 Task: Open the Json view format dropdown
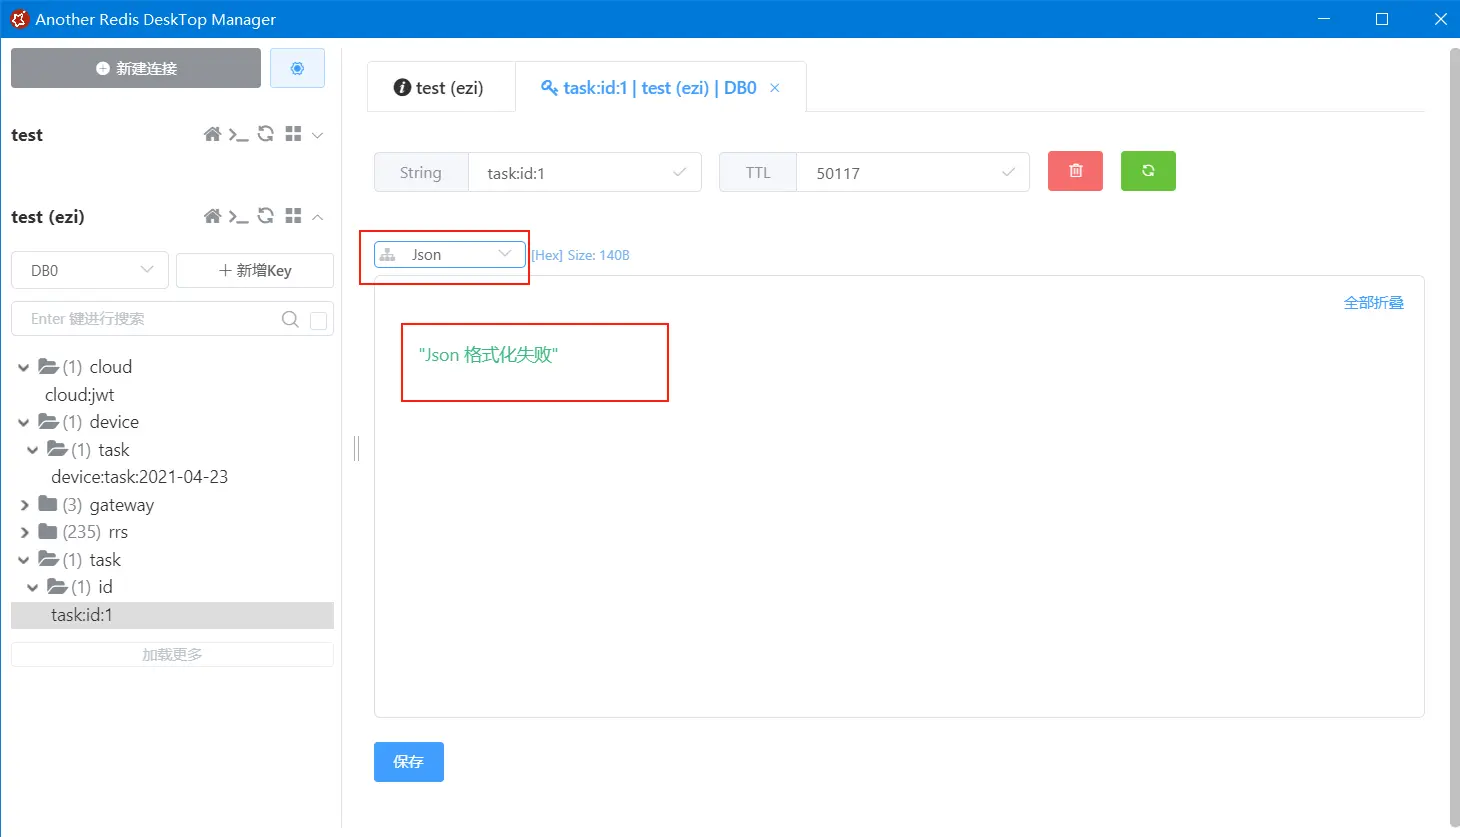tap(448, 254)
